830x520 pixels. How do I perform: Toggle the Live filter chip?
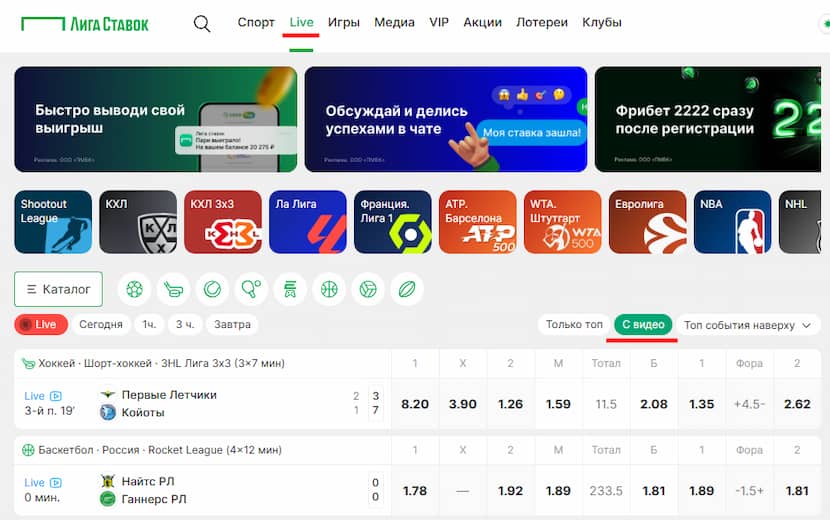[x=41, y=324]
